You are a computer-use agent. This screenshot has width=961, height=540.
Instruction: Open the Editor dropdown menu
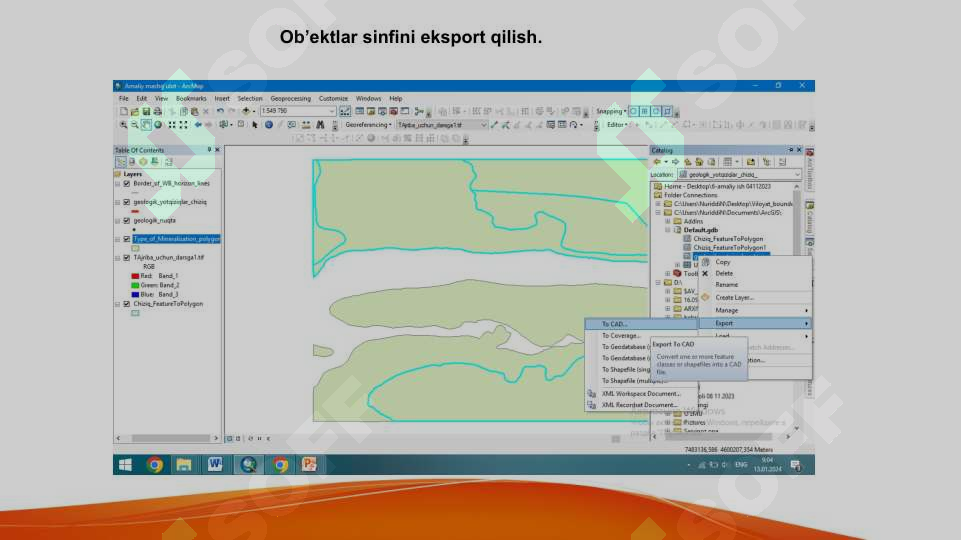point(617,125)
